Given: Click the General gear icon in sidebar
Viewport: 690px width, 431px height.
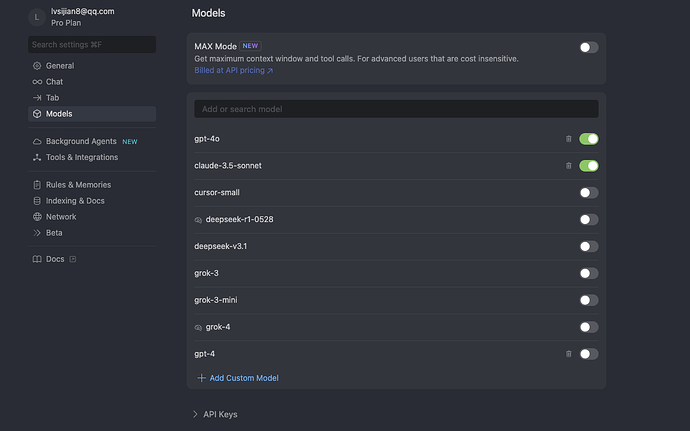Looking at the screenshot, I should click(x=37, y=66).
